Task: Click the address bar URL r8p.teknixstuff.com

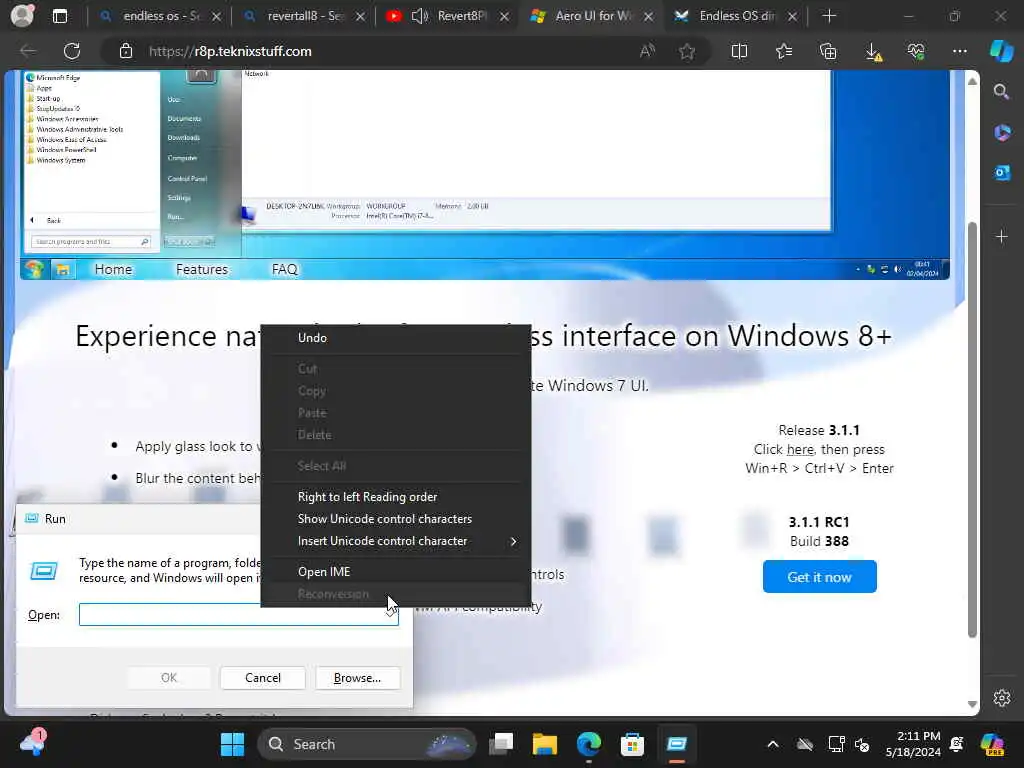Action: [230, 51]
